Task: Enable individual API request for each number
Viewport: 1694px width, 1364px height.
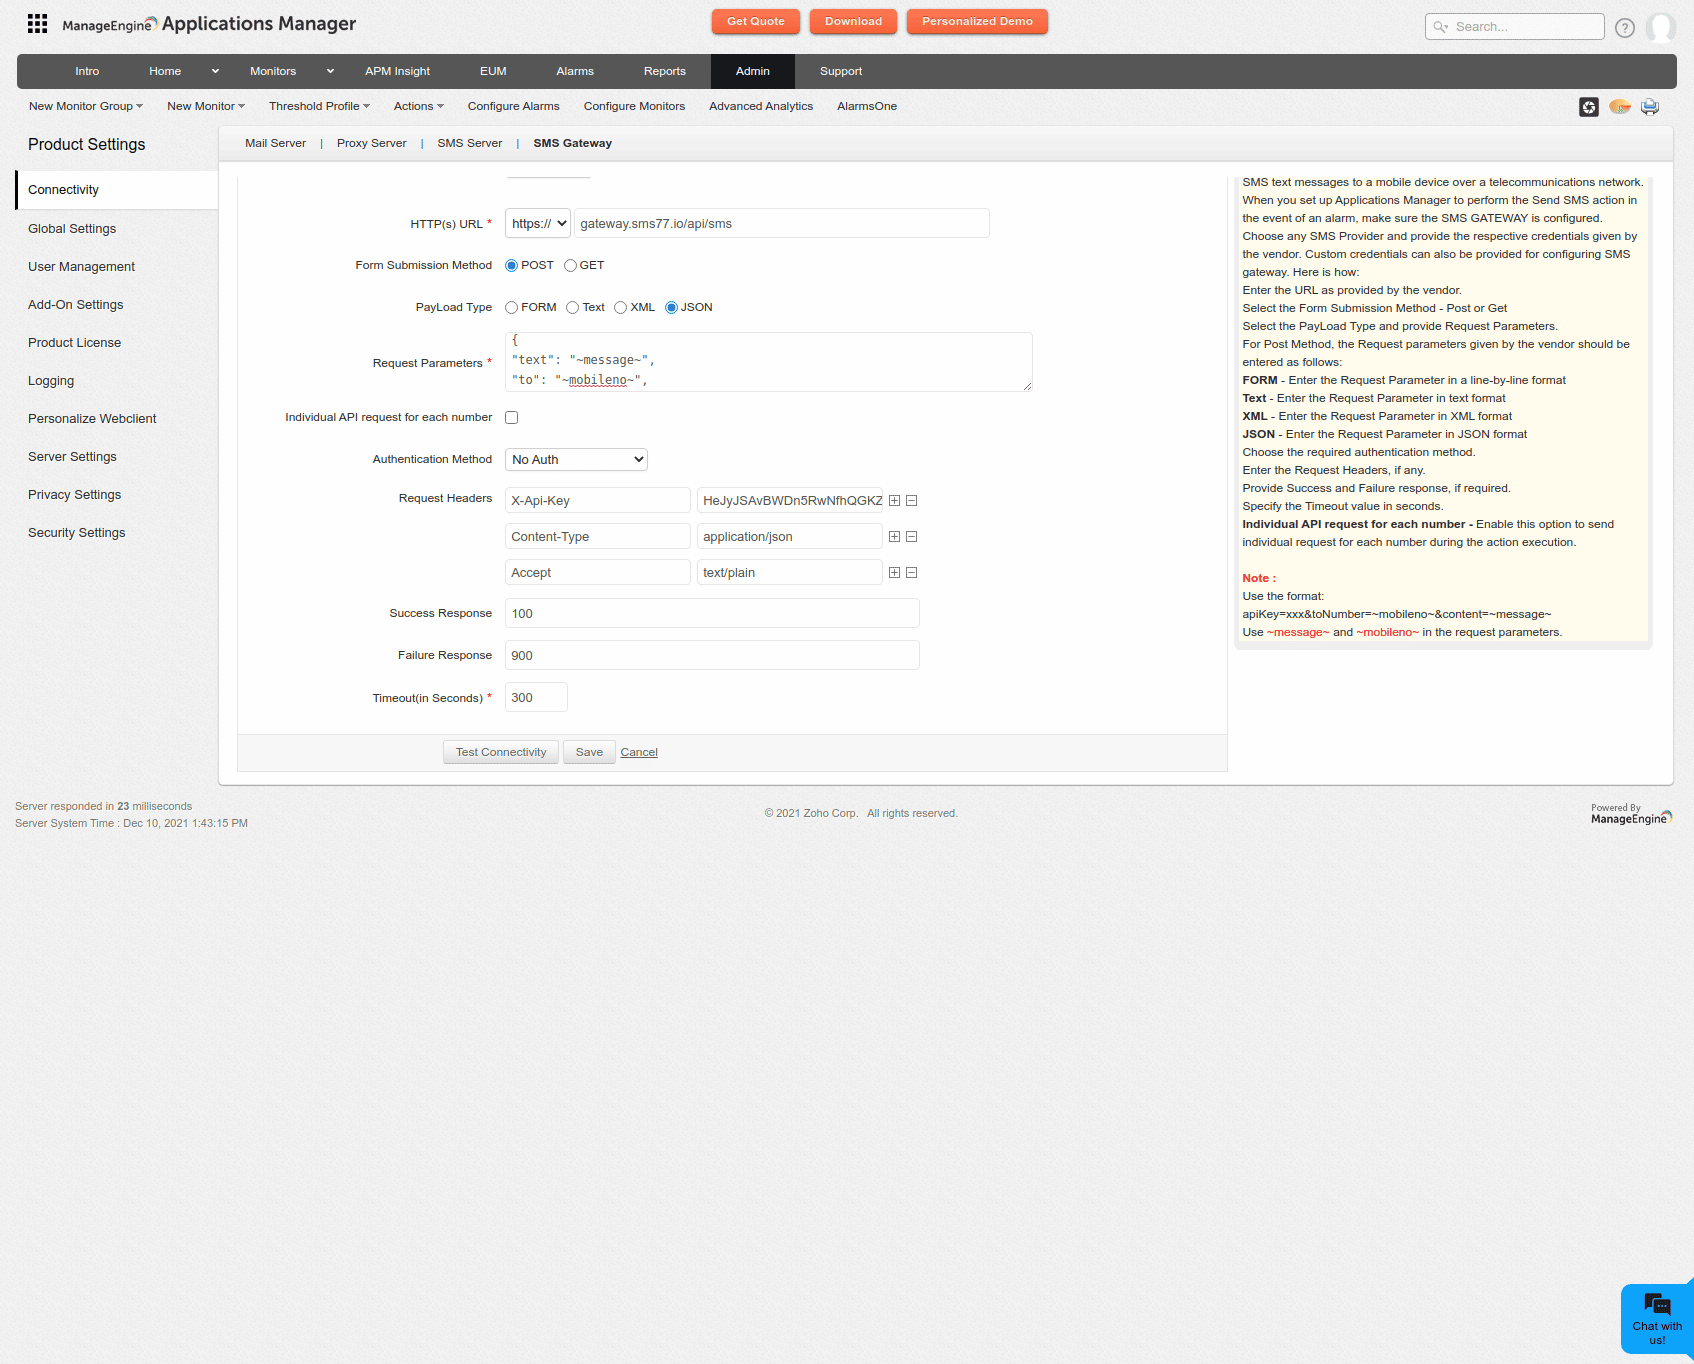Action: pyautogui.click(x=512, y=418)
